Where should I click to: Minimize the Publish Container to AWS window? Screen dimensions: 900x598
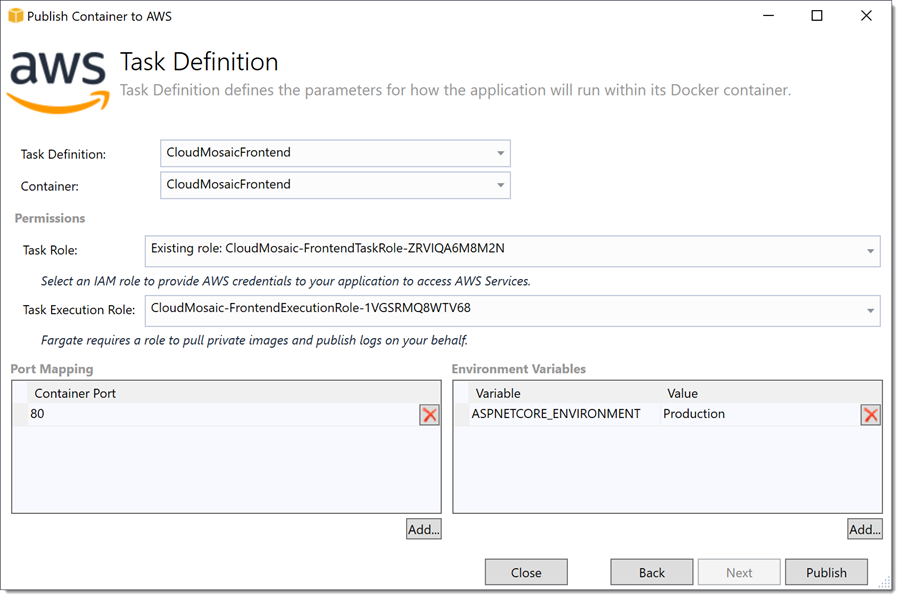click(x=768, y=16)
